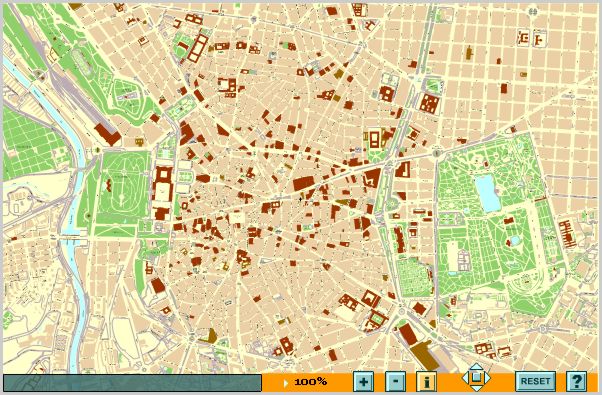Select the large blue lake in the east park
Image resolution: width=602 pixels, height=395 pixels.
487,193
